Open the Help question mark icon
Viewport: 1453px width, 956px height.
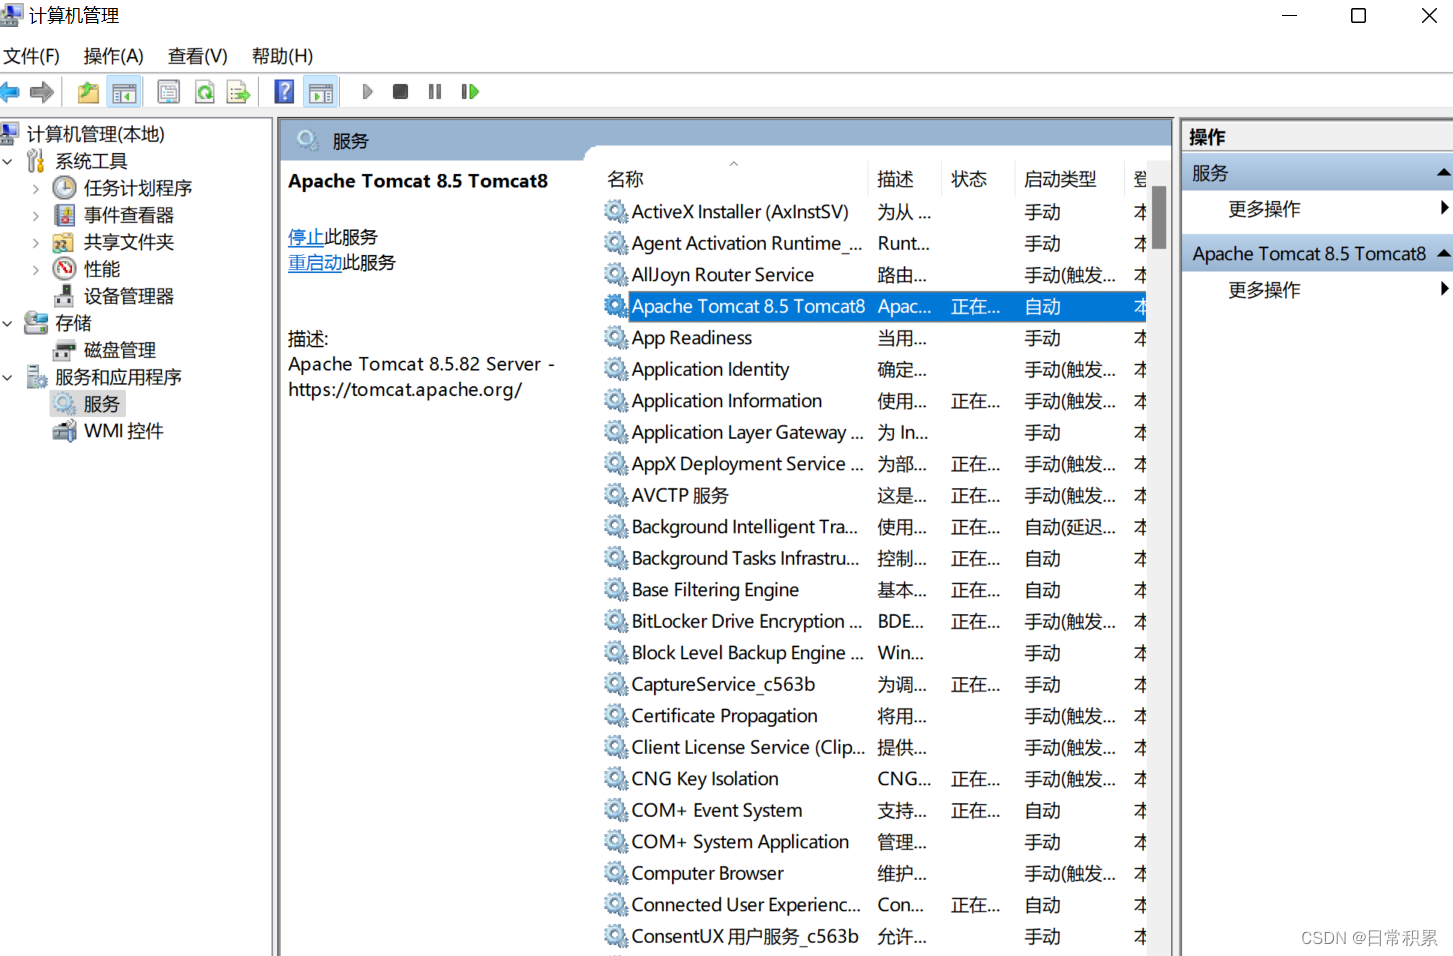point(285,92)
